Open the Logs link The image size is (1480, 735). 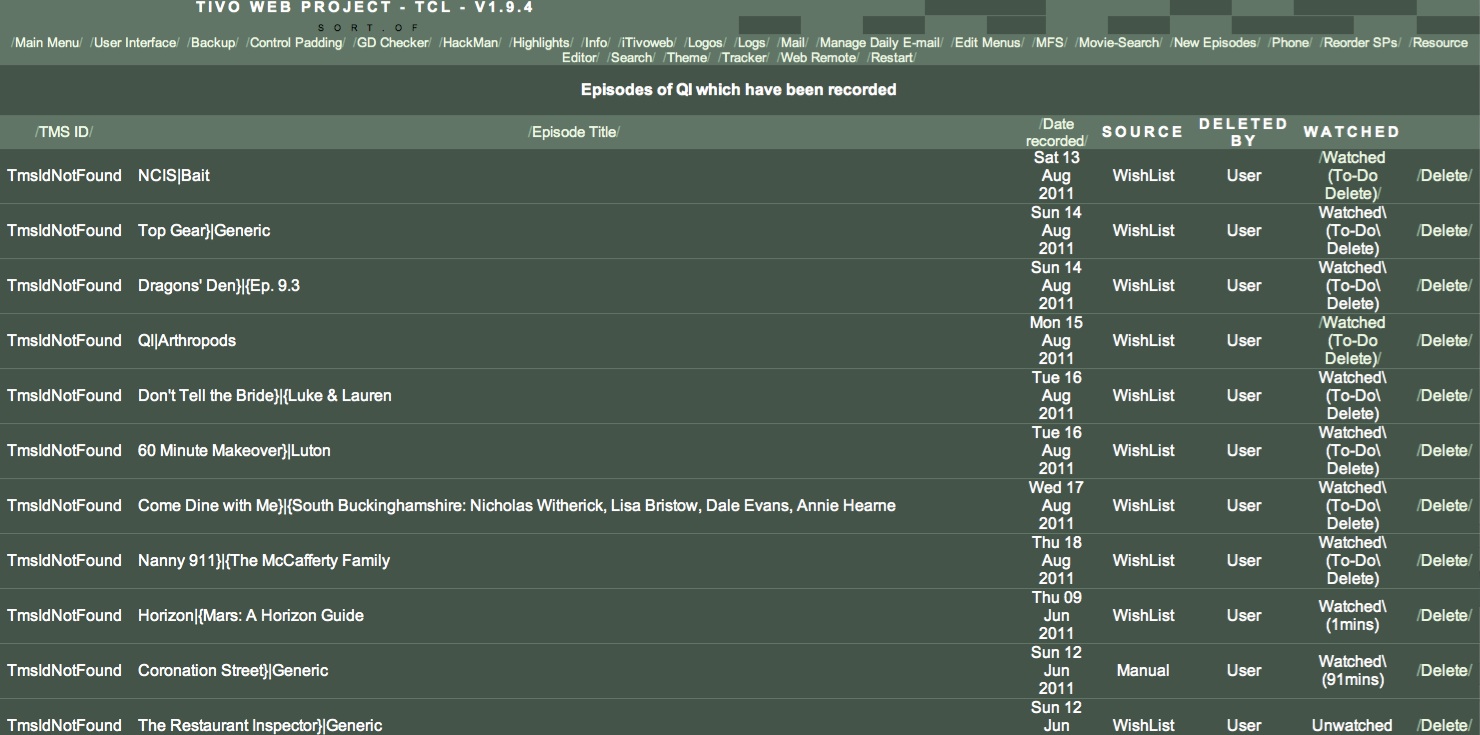(751, 43)
